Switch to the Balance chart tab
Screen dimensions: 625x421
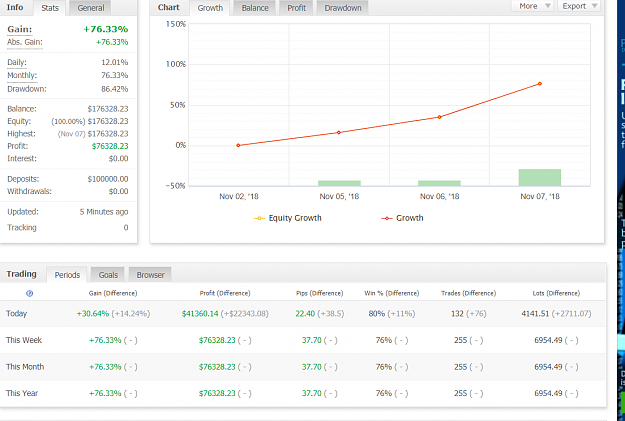pyautogui.click(x=255, y=8)
